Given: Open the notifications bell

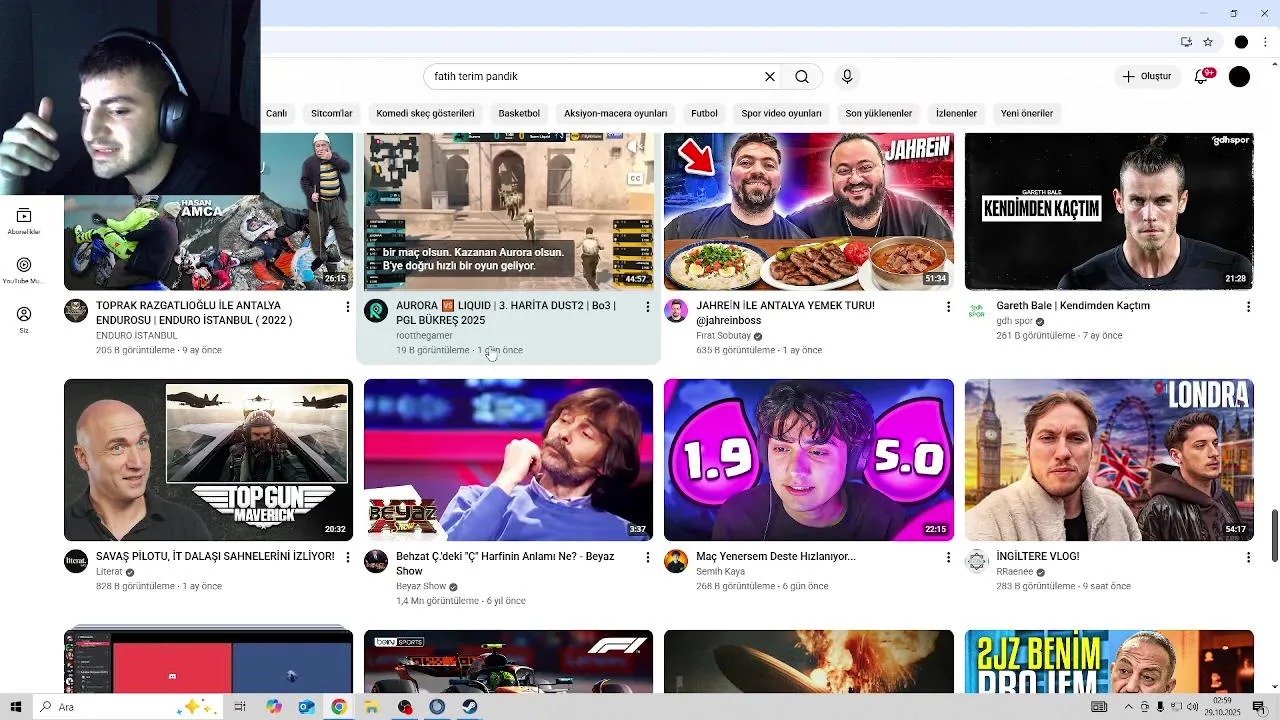Looking at the screenshot, I should click(x=1202, y=76).
